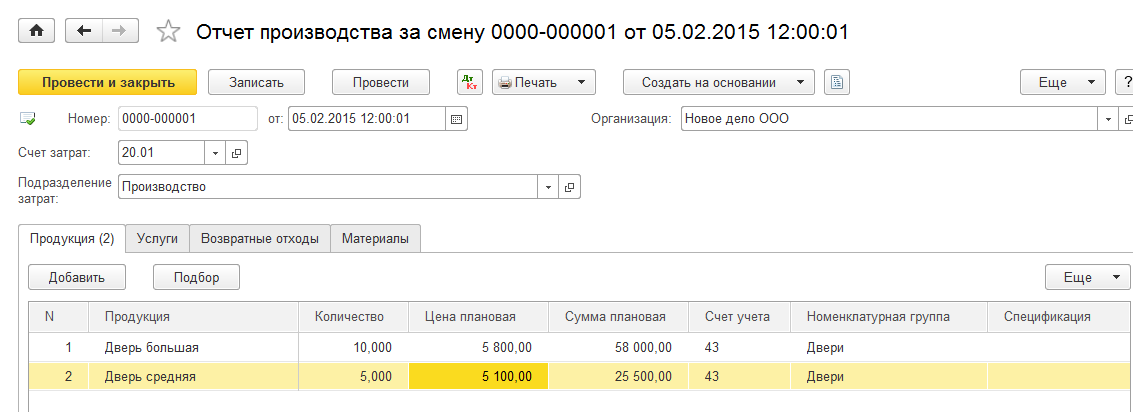The width and height of the screenshot is (1133, 412).
Task: Add document to favorites with star
Action: (168, 32)
